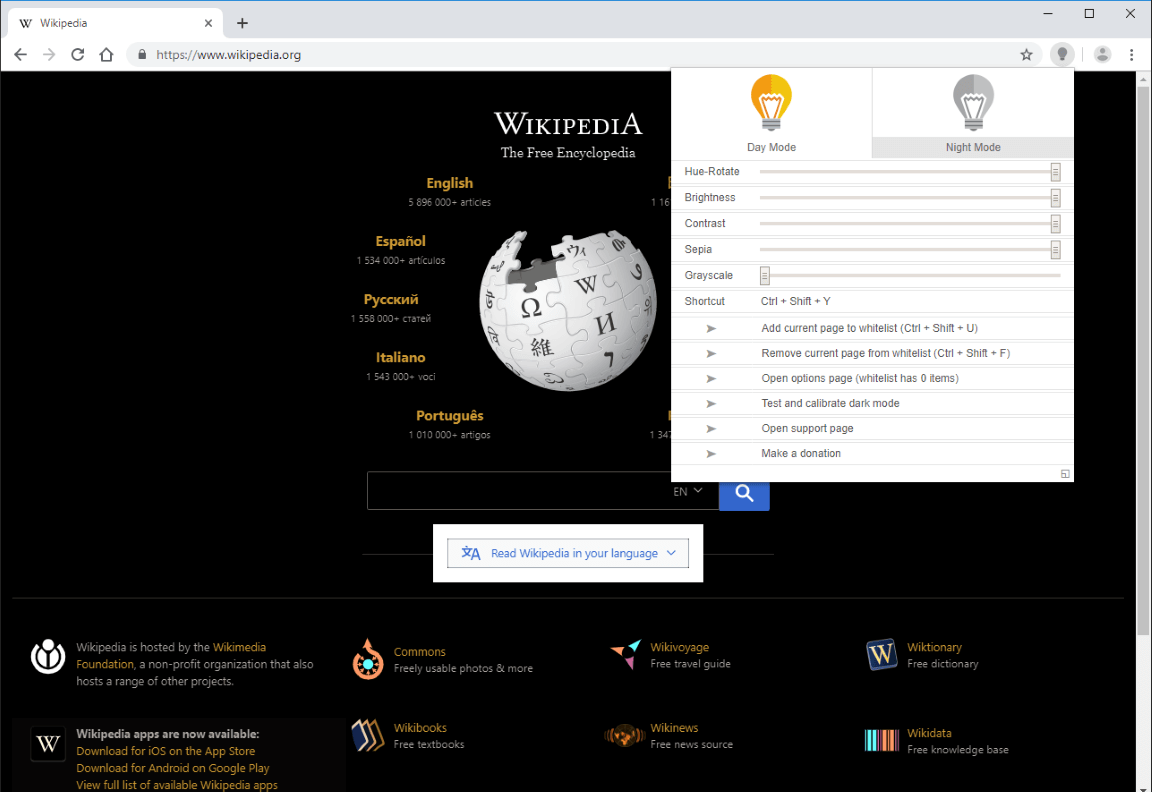The width and height of the screenshot is (1152, 792).
Task: Open View full list of available Wikipedia apps
Action: (177, 785)
